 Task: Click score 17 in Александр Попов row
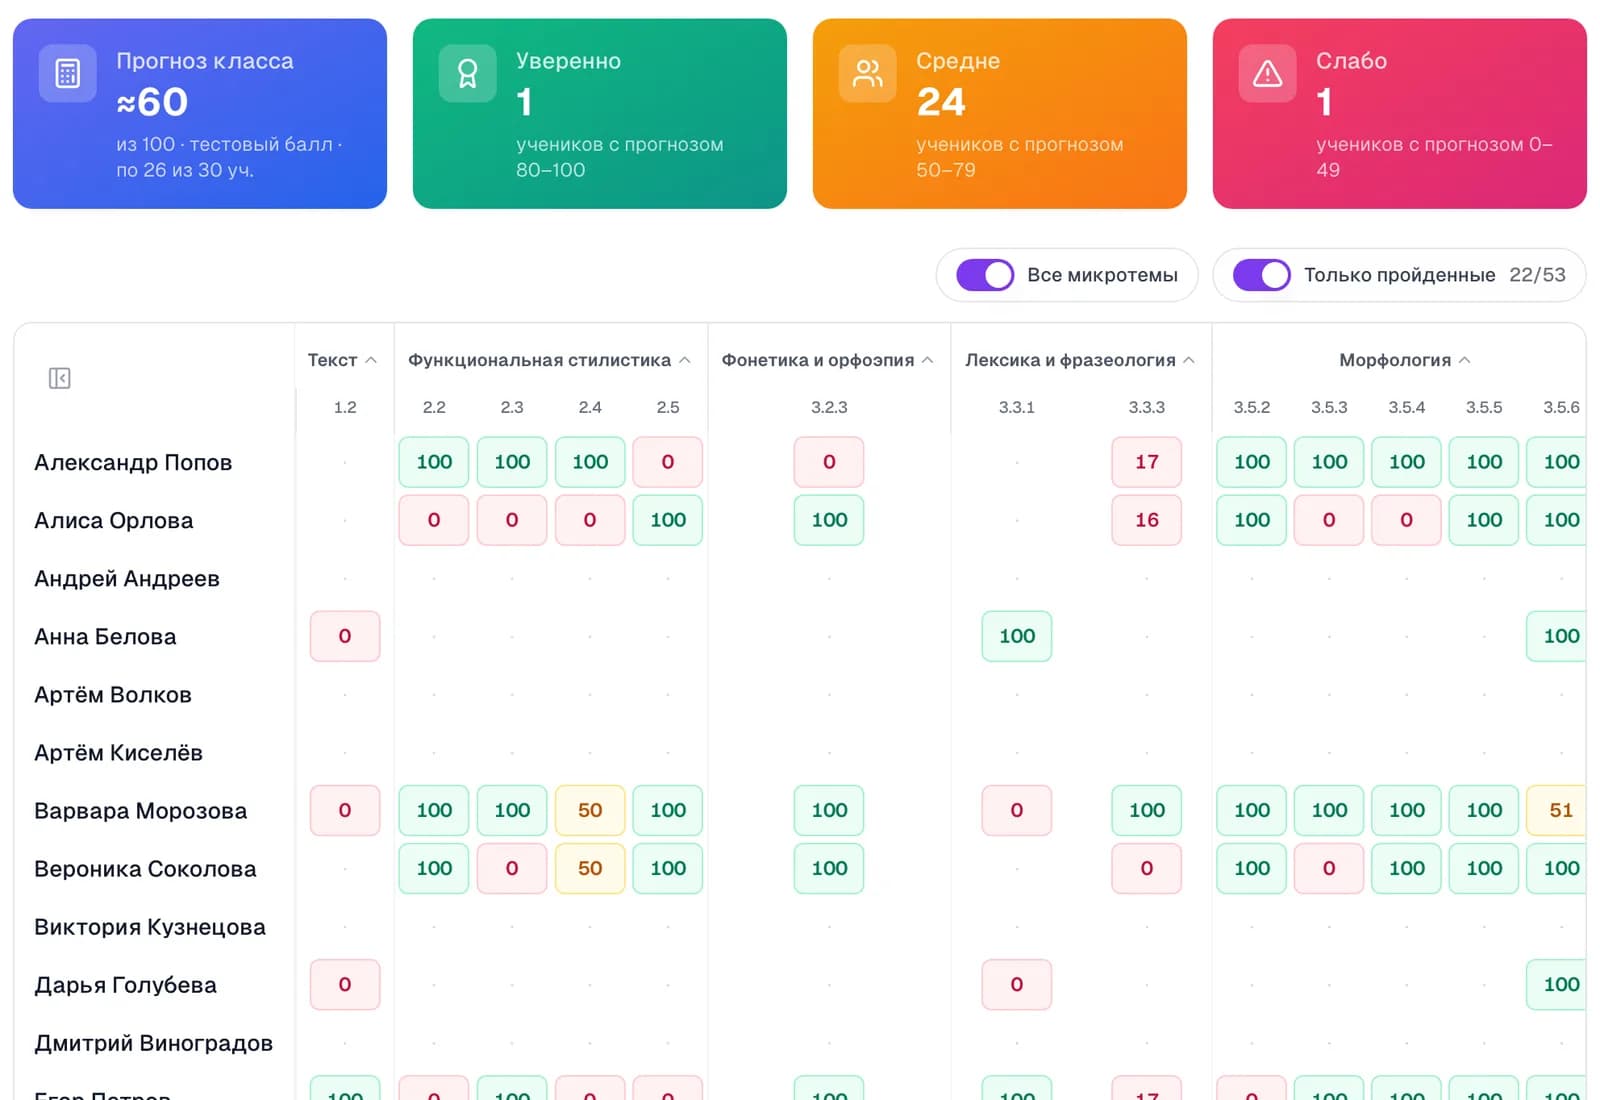pyautogui.click(x=1147, y=462)
